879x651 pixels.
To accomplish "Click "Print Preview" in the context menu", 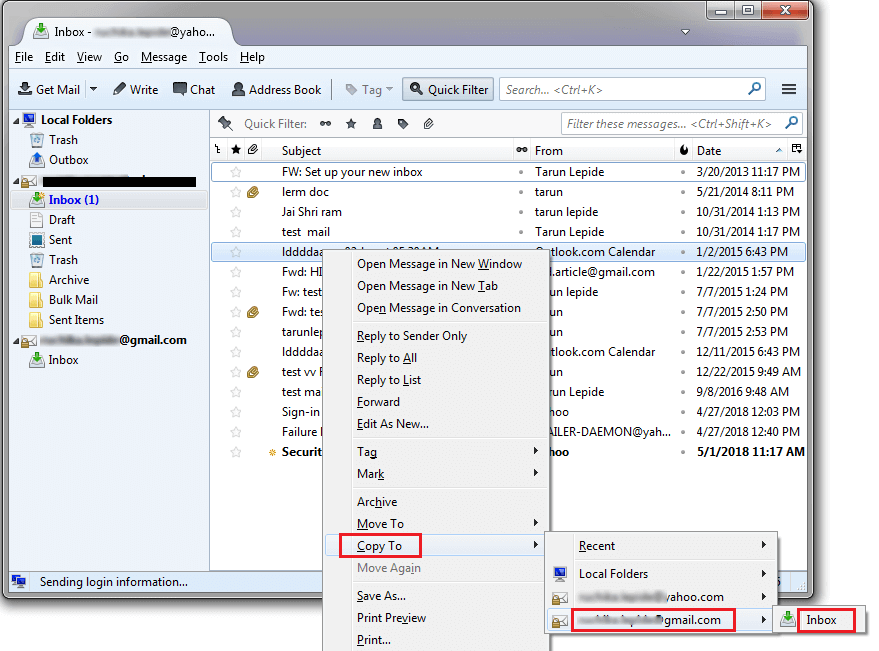I will pos(391,618).
